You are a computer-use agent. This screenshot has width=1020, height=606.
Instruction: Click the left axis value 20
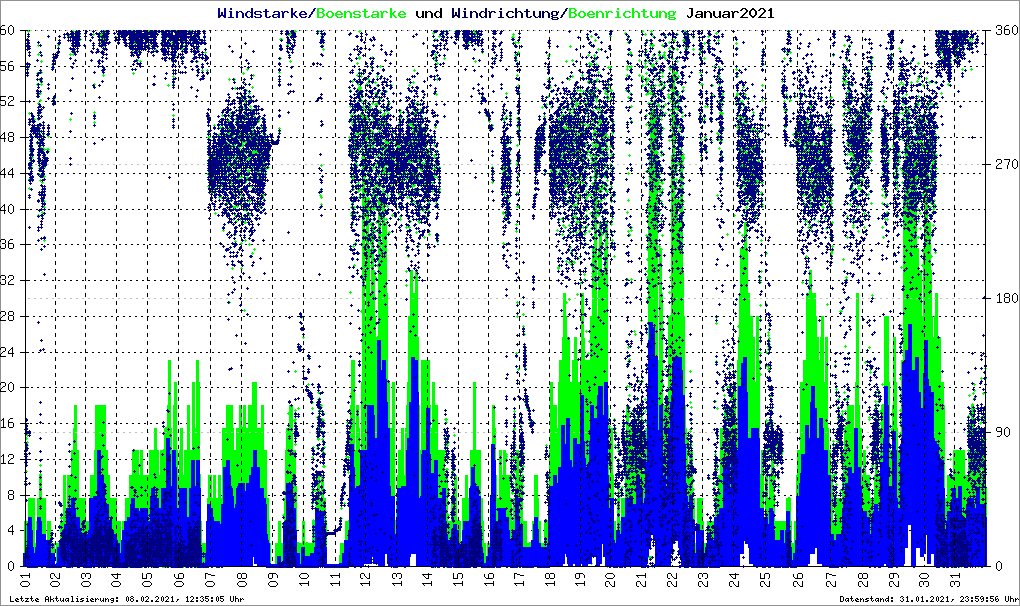(x=7, y=387)
